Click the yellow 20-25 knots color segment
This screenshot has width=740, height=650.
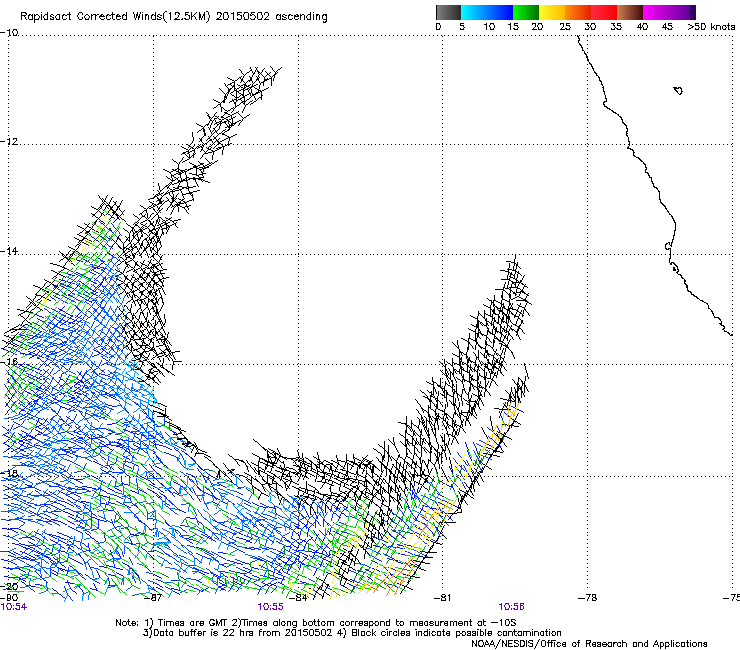point(552,12)
